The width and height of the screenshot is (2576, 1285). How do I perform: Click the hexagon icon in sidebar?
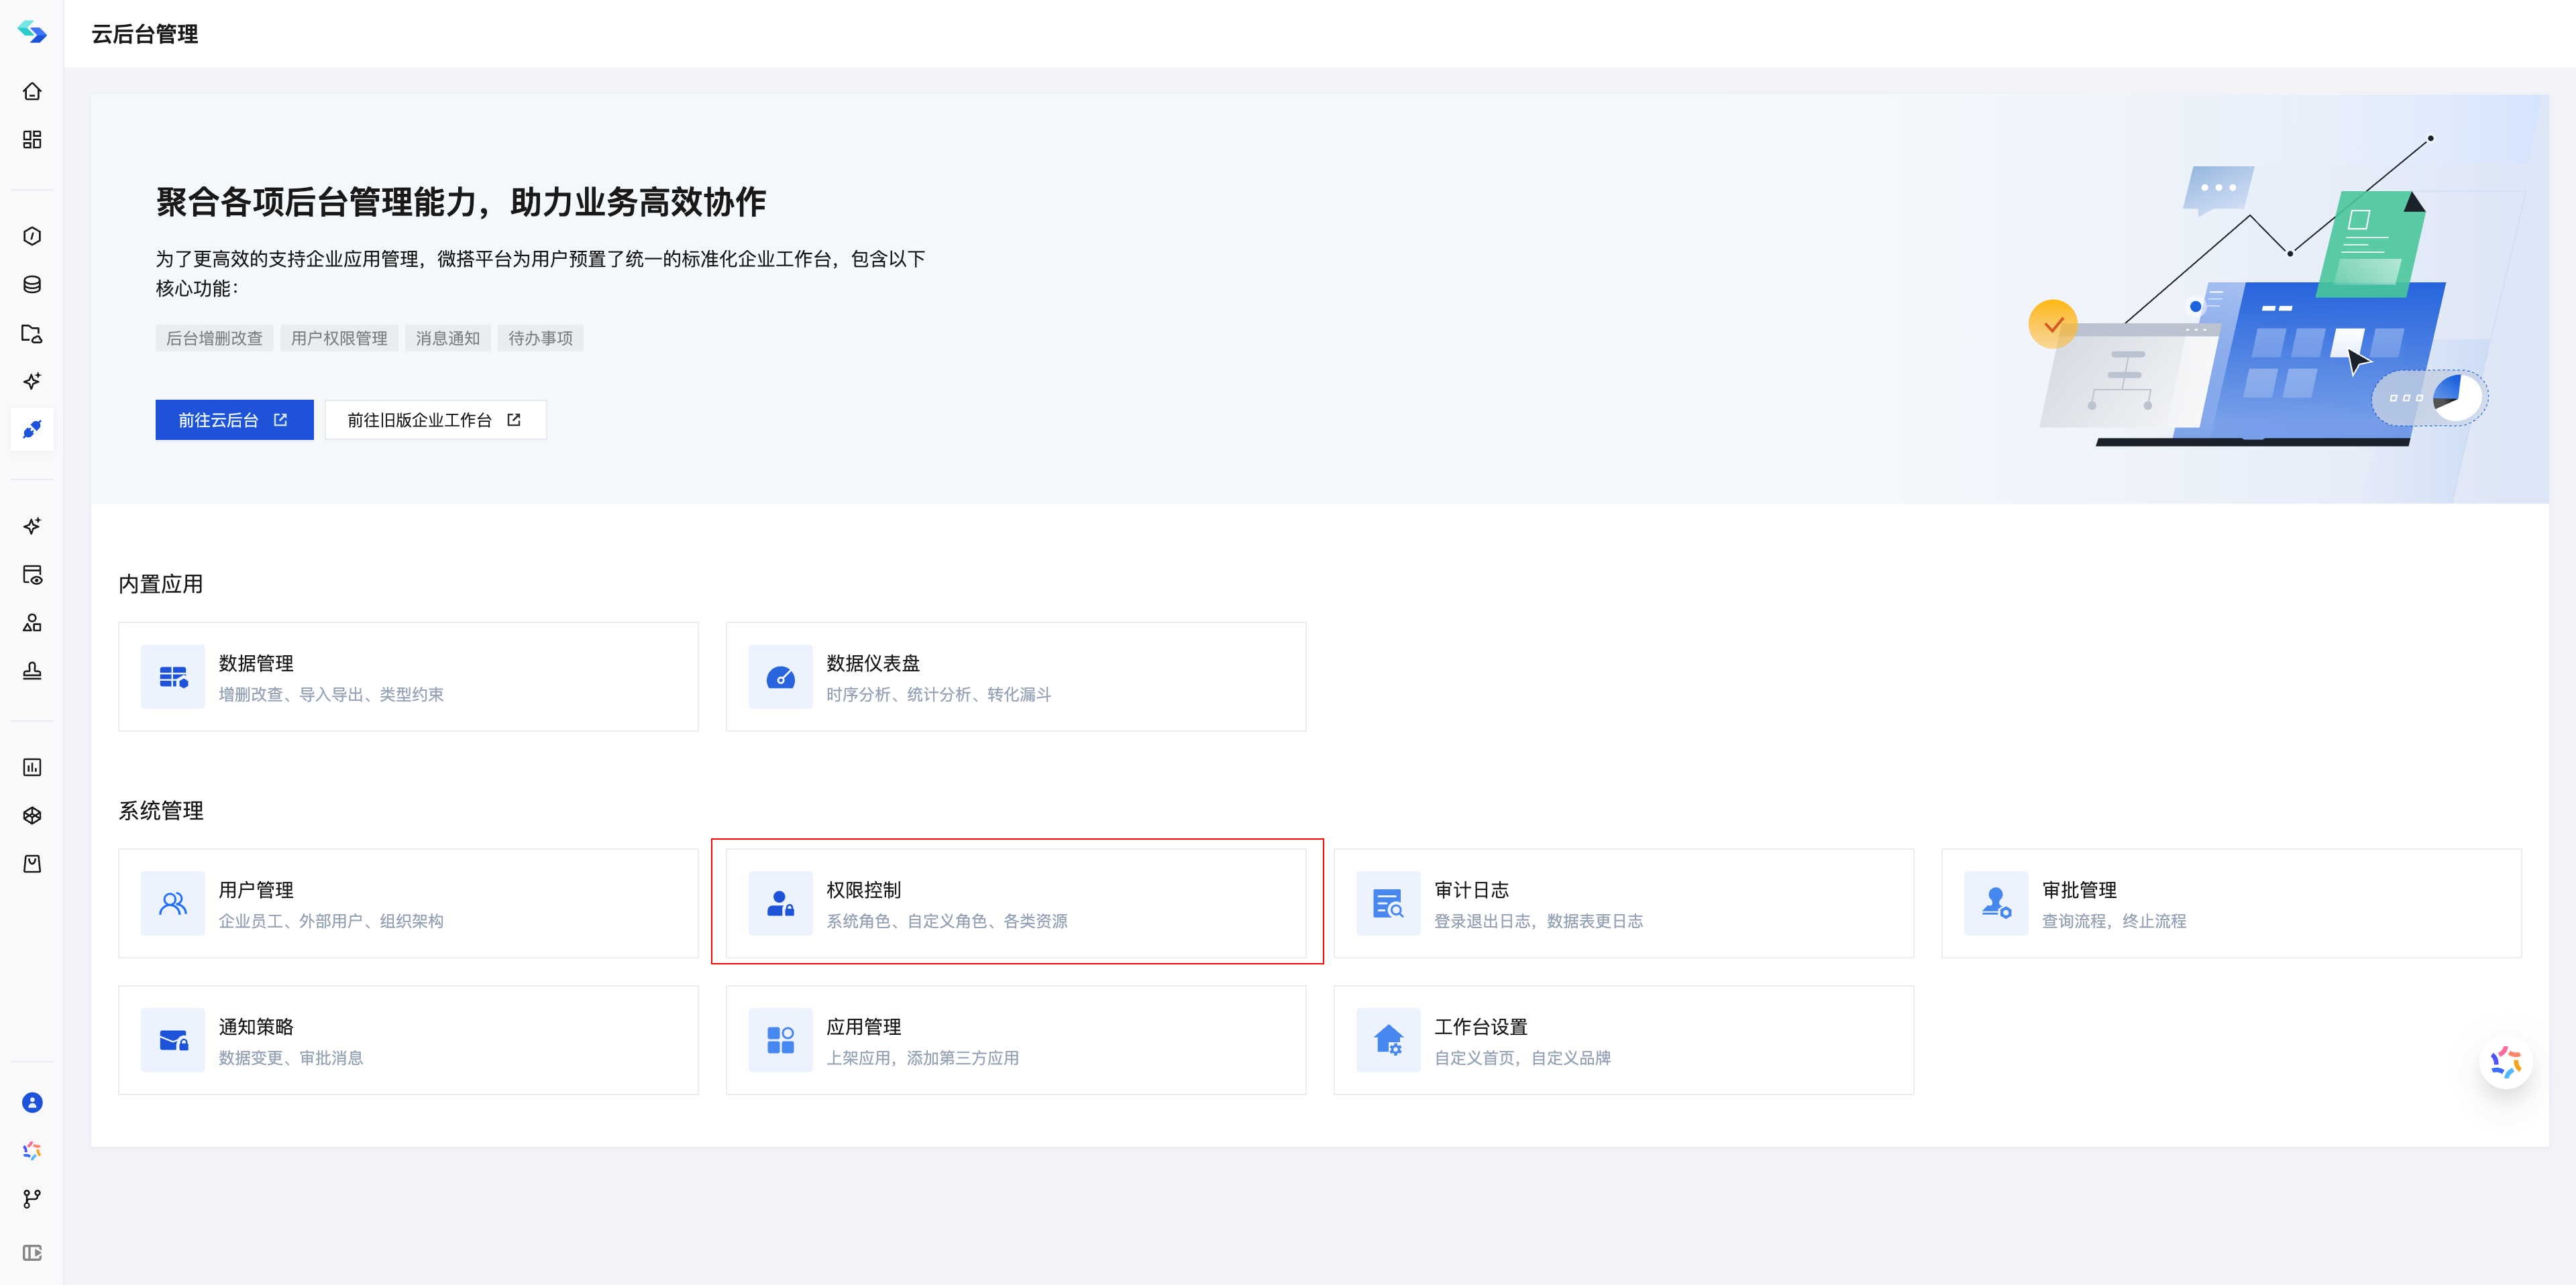click(32, 236)
